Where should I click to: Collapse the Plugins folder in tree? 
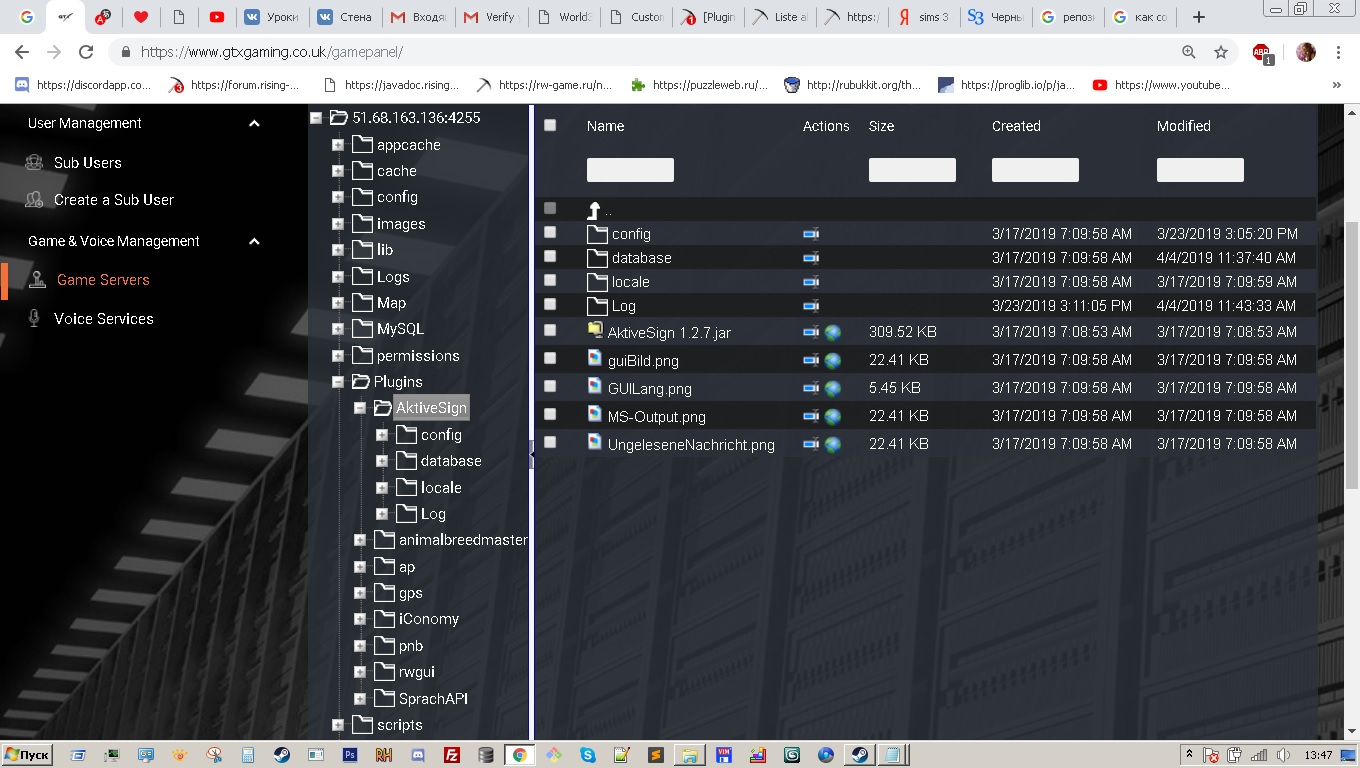click(x=338, y=382)
